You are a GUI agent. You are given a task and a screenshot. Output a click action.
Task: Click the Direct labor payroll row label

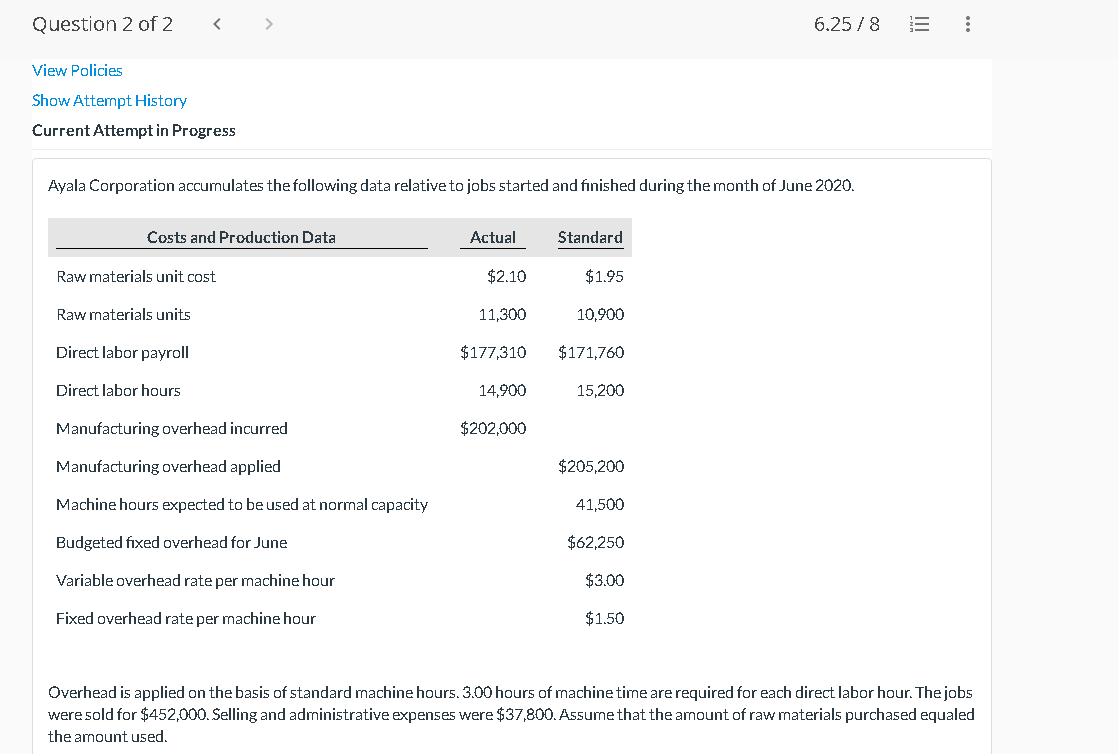click(123, 352)
